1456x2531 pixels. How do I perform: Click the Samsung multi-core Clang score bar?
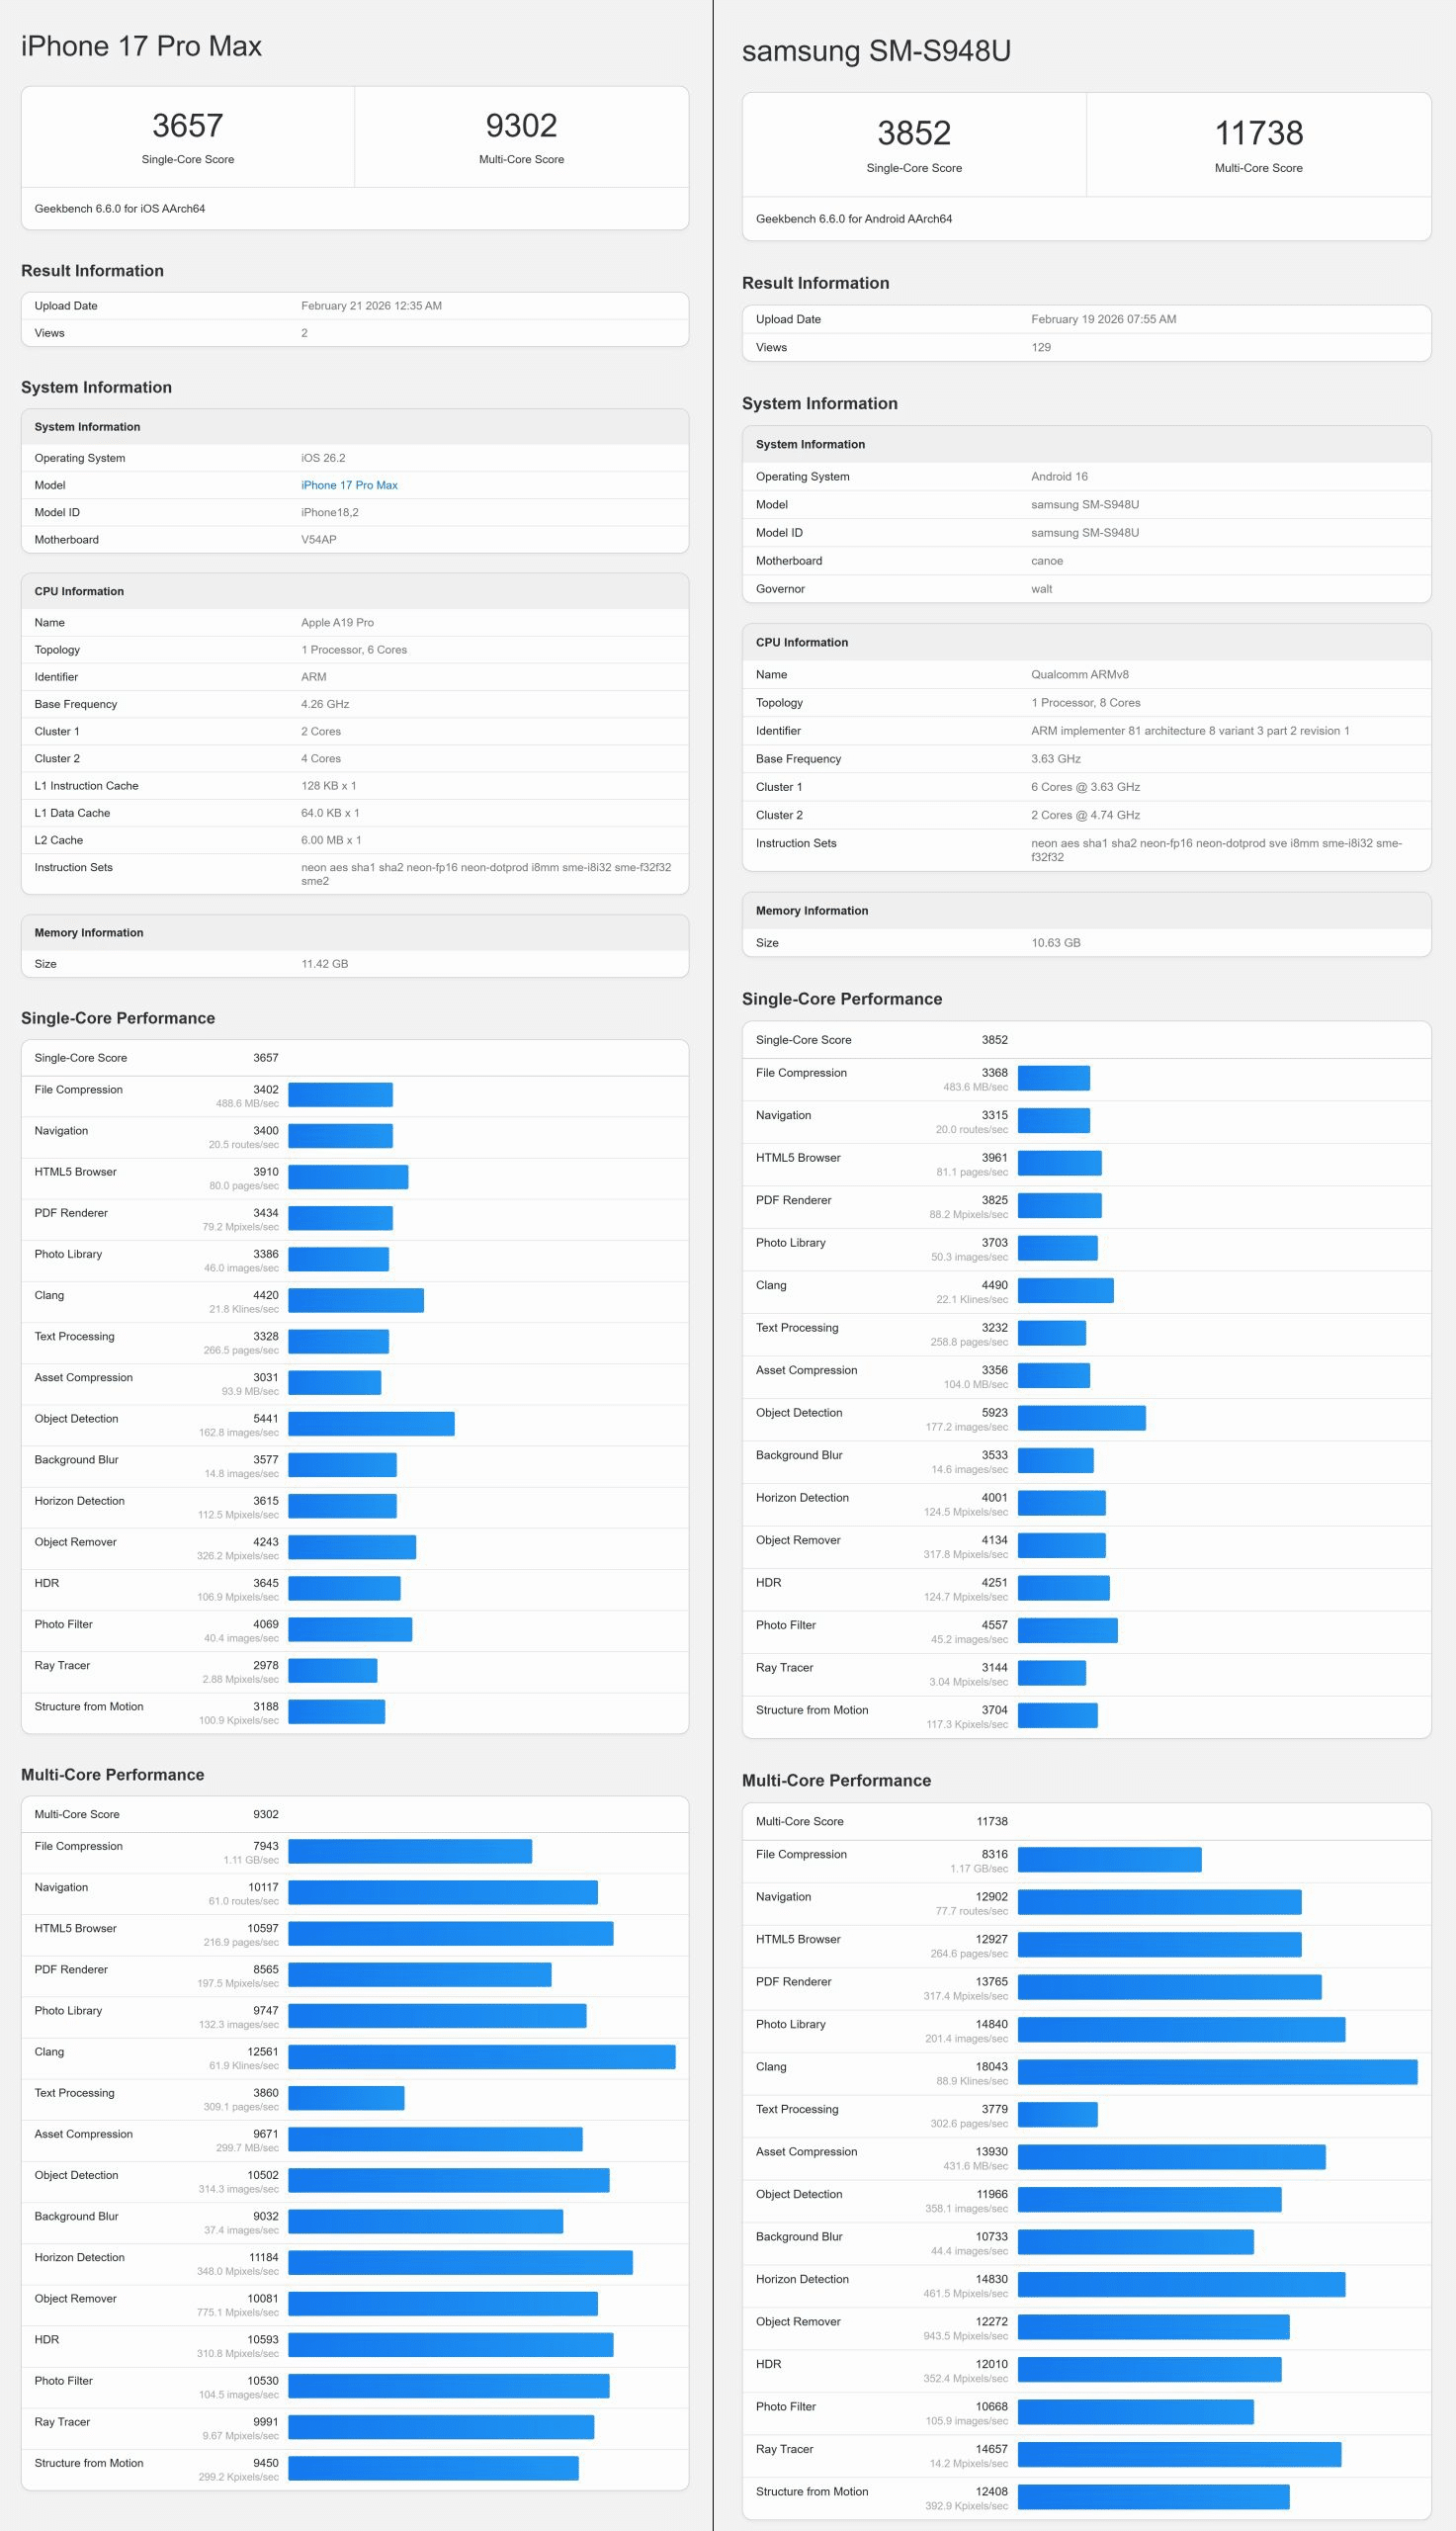coord(1216,2072)
